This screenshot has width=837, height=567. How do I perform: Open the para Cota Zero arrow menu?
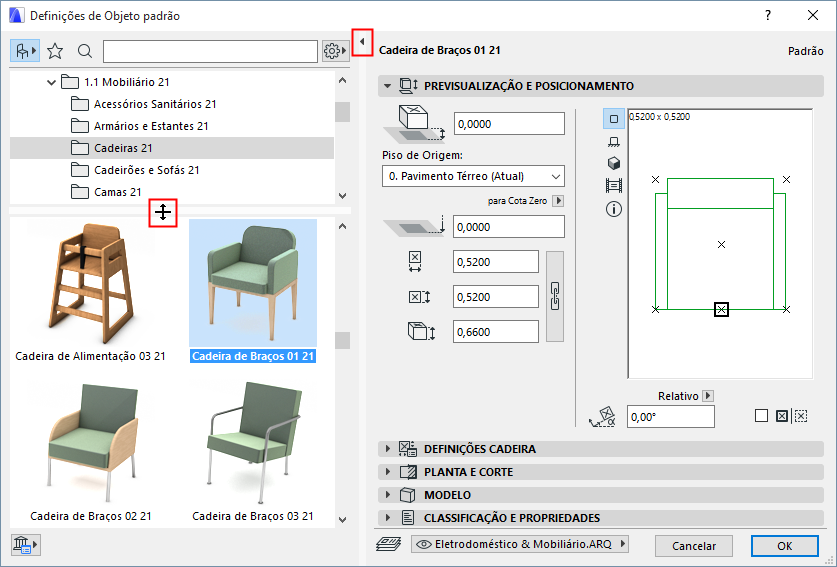[x=558, y=201]
